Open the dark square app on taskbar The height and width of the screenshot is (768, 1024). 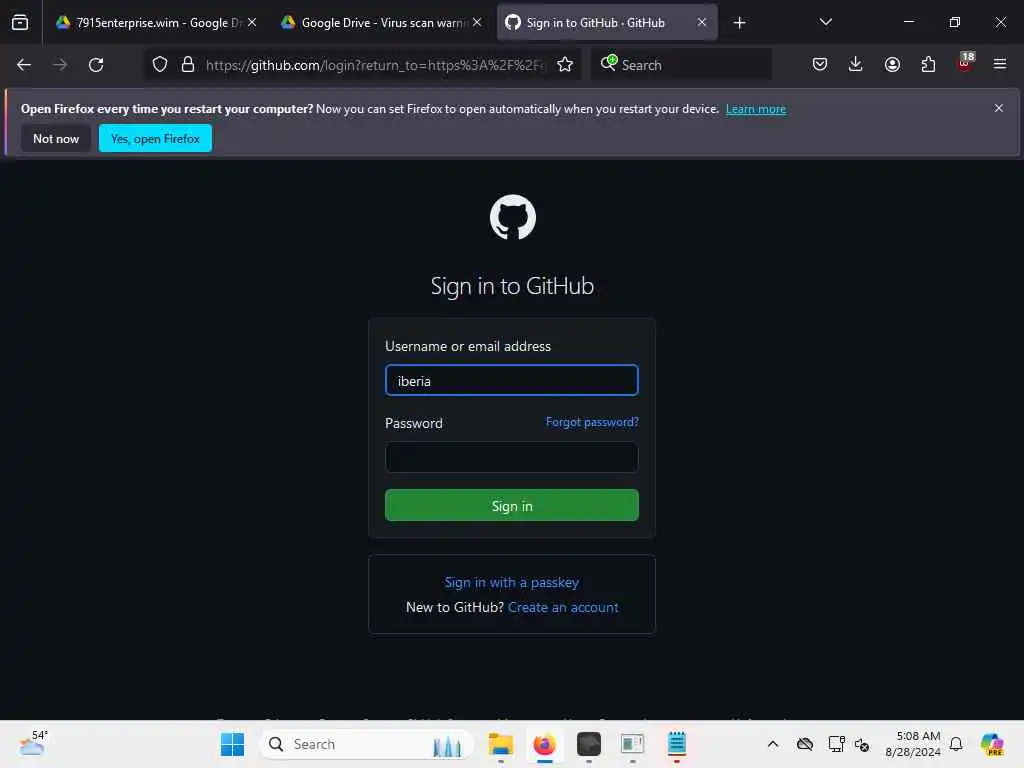588,744
